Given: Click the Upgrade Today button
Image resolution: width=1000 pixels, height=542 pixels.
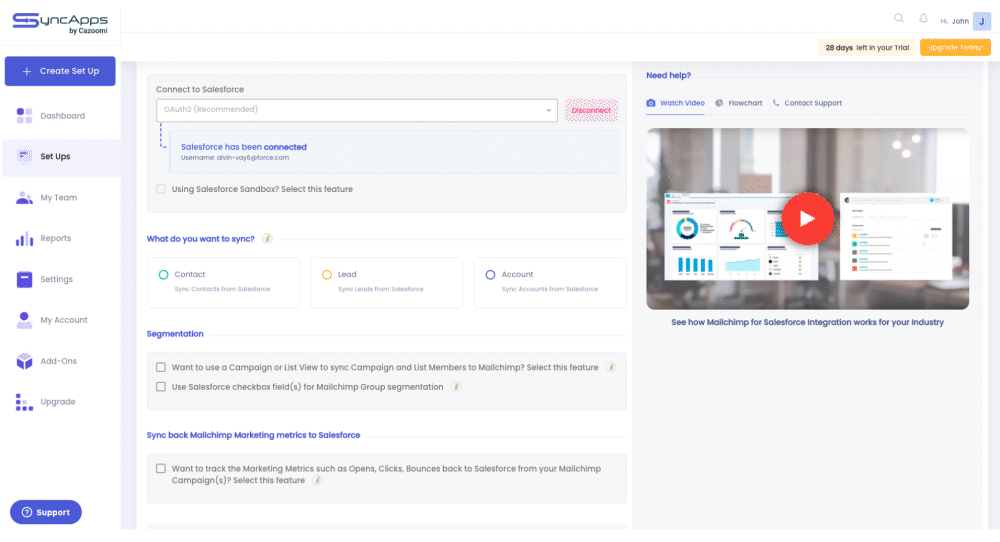Looking at the screenshot, I should coord(955,48).
